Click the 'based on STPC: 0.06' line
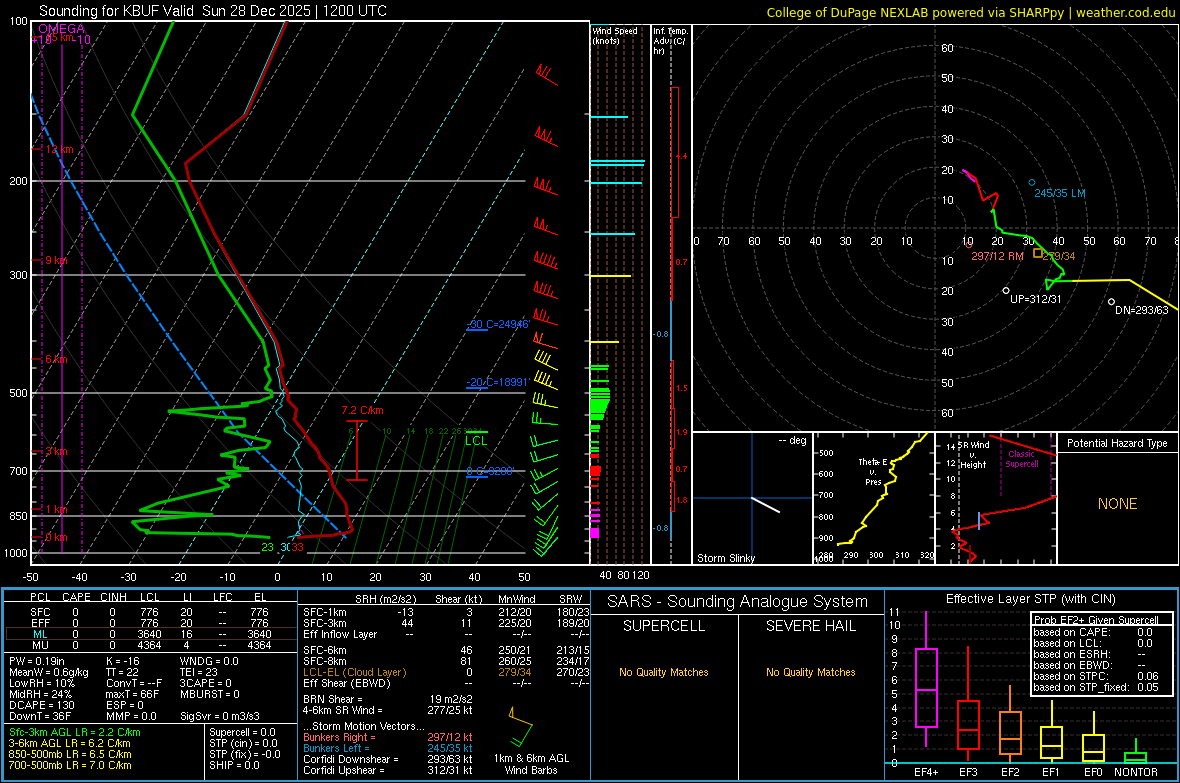 click(1096, 676)
